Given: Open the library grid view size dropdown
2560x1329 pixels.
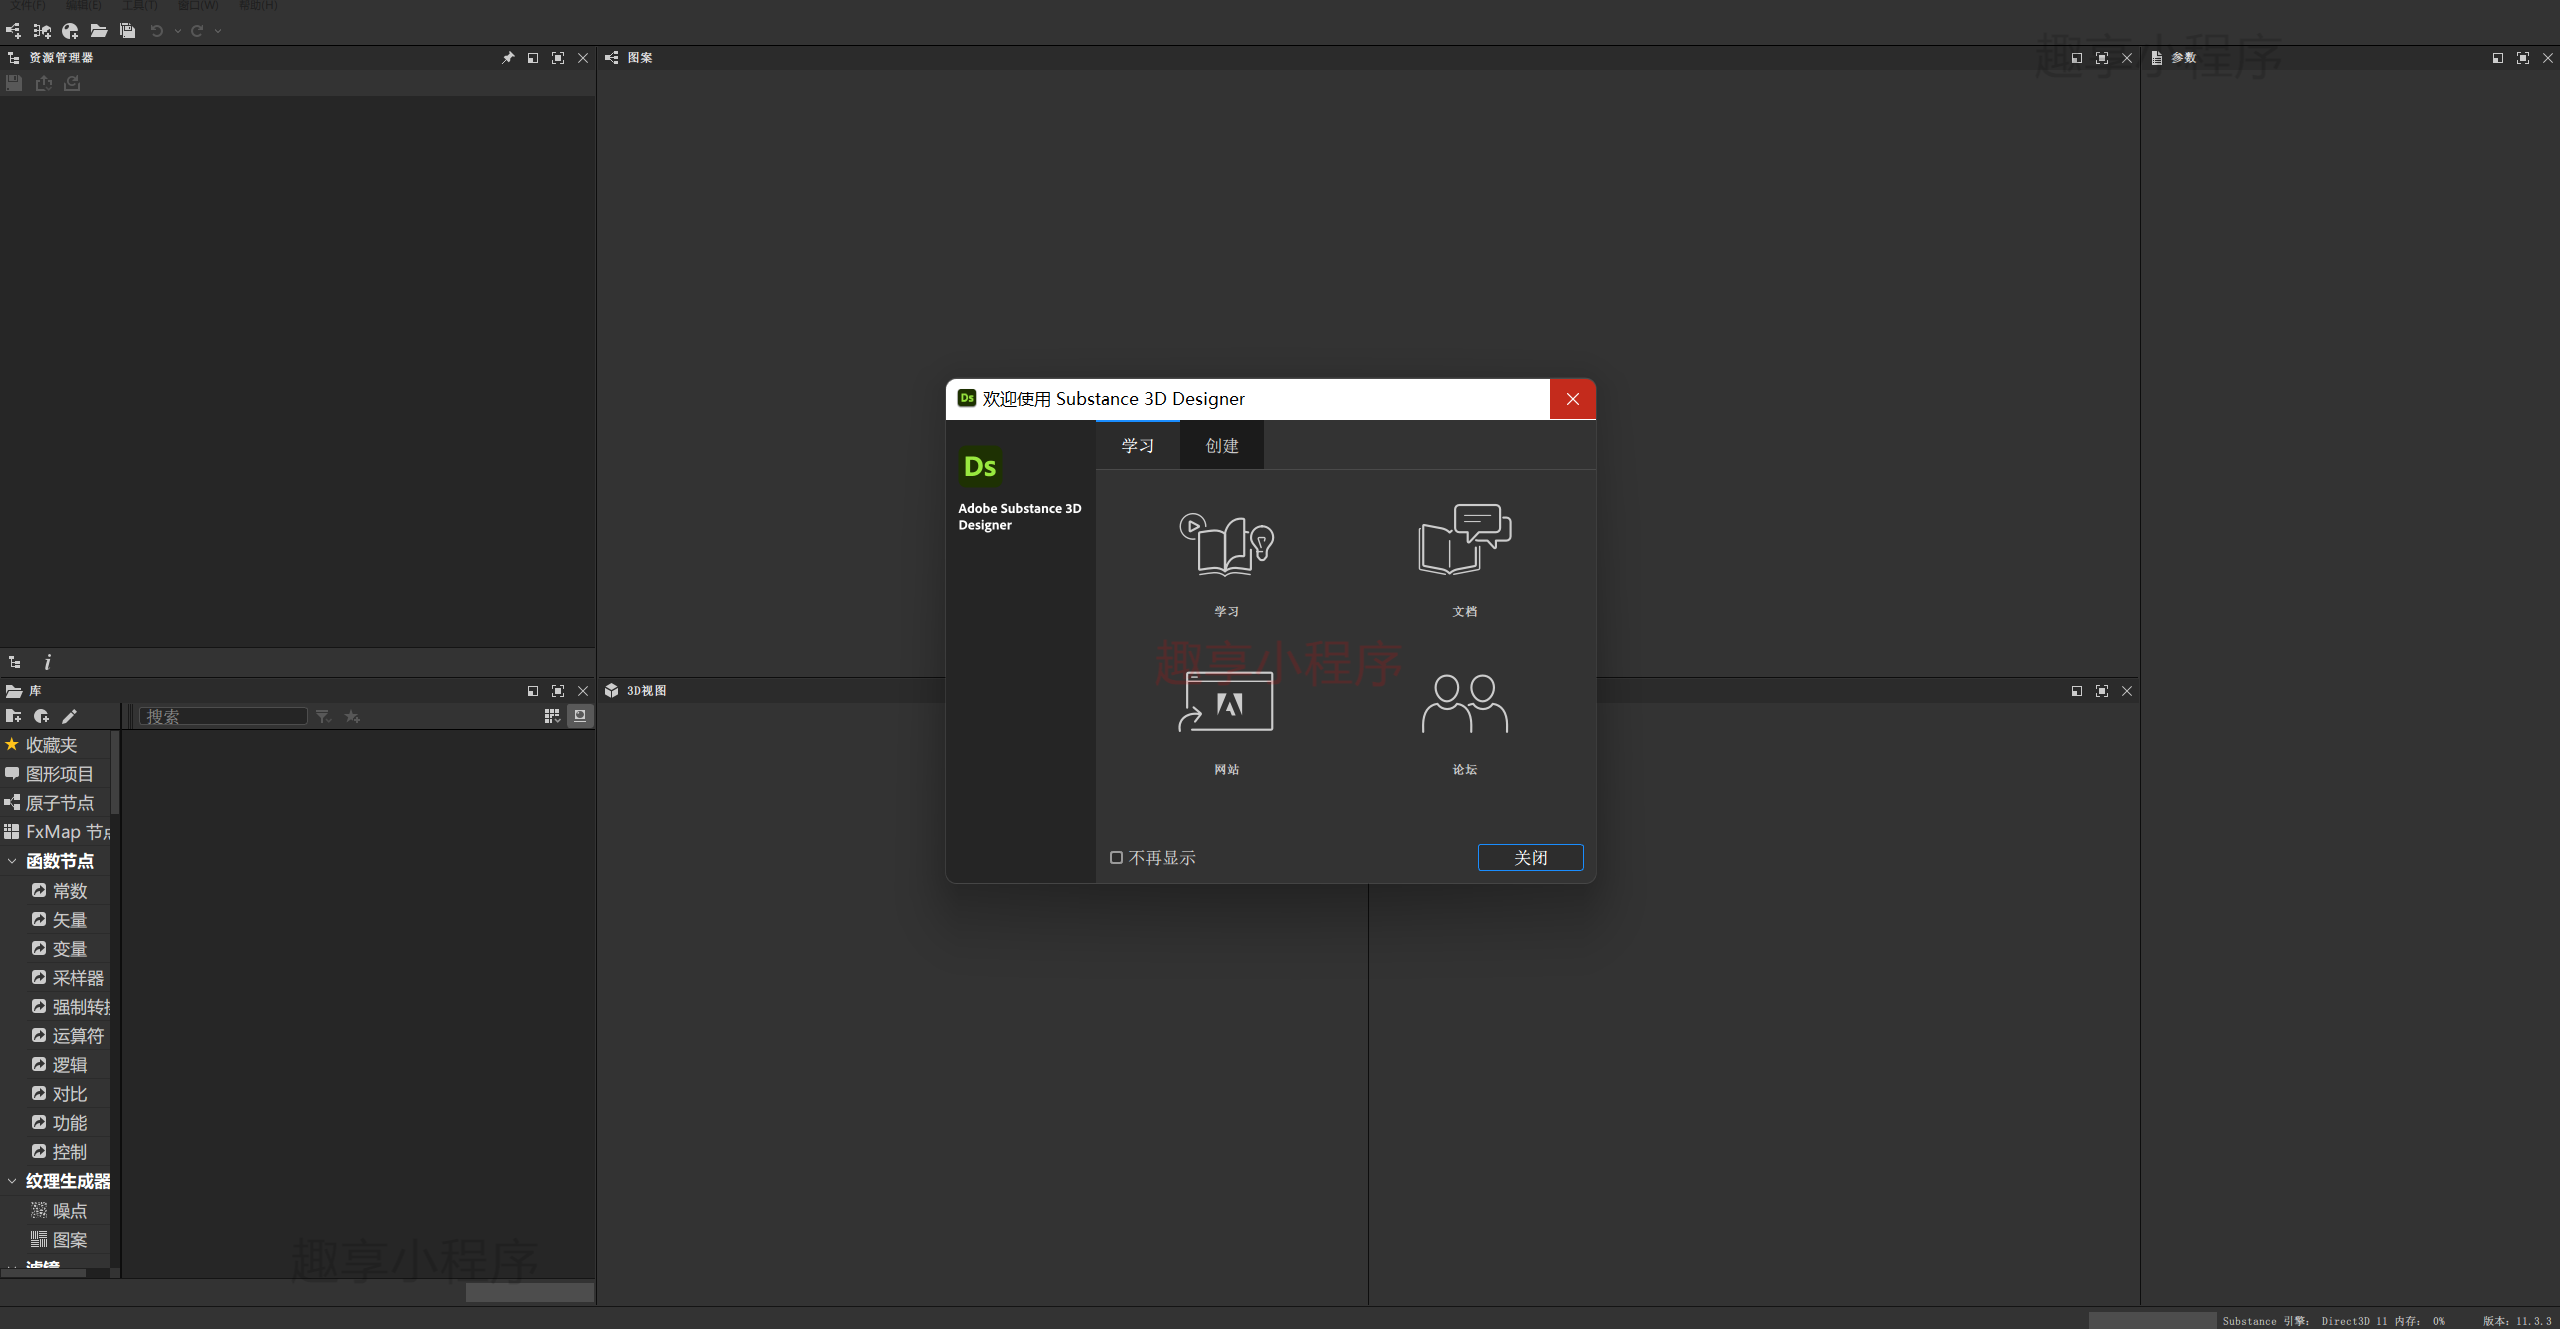Looking at the screenshot, I should point(552,716).
